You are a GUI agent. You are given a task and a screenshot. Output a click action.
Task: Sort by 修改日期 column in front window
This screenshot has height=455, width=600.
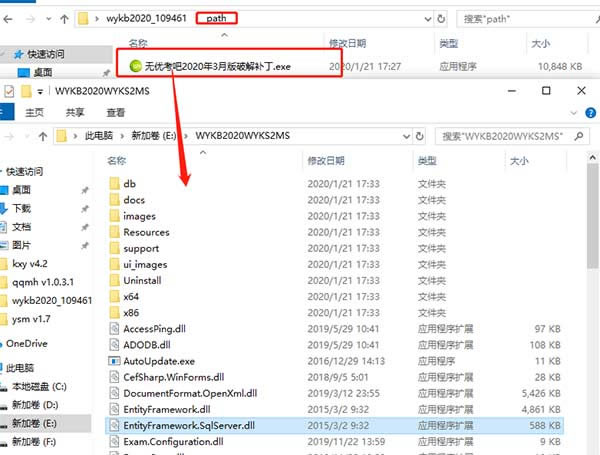(x=326, y=161)
